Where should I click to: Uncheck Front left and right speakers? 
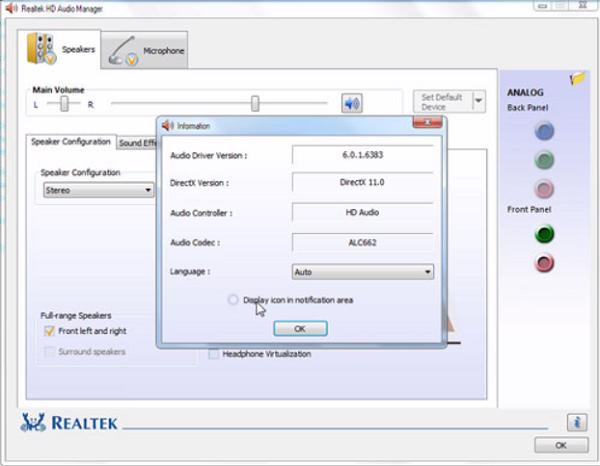pyautogui.click(x=48, y=331)
